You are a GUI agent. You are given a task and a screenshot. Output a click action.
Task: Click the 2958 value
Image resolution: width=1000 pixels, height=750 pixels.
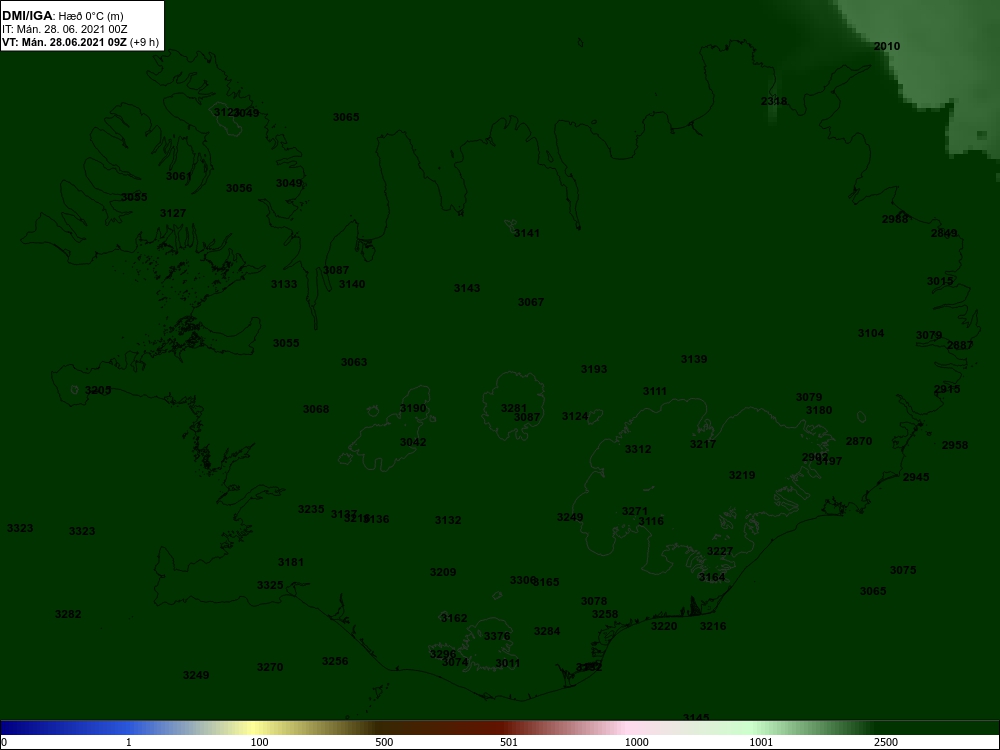[955, 445]
